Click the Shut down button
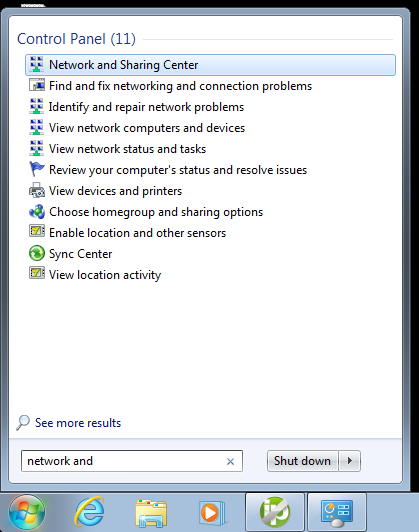This screenshot has width=419, height=532. pos(302,461)
